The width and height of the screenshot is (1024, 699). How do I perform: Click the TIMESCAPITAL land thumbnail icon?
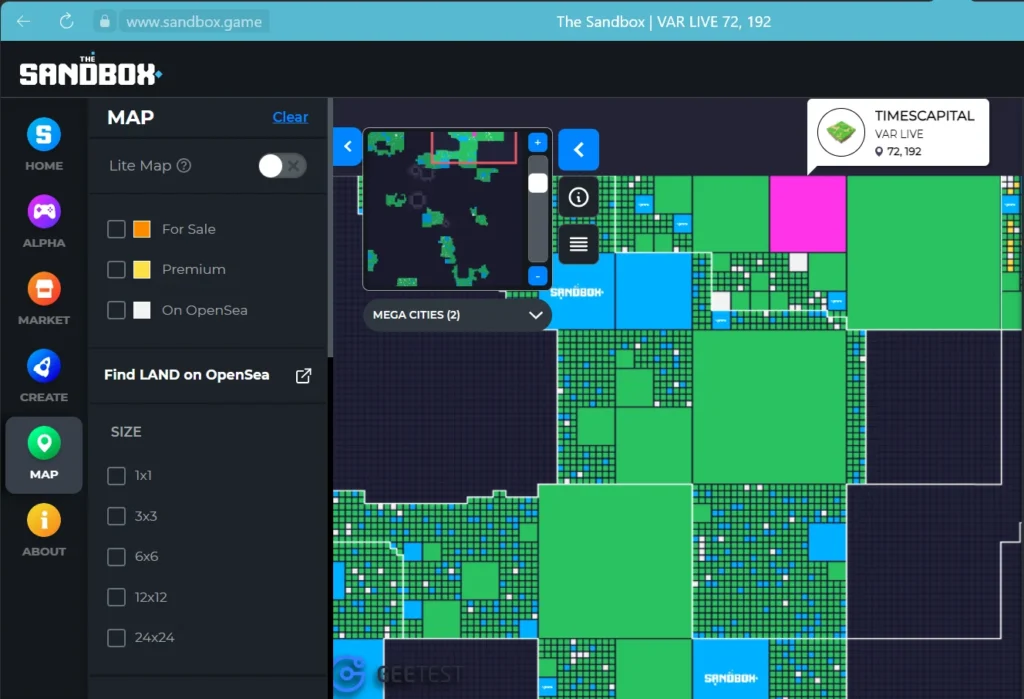pos(840,133)
